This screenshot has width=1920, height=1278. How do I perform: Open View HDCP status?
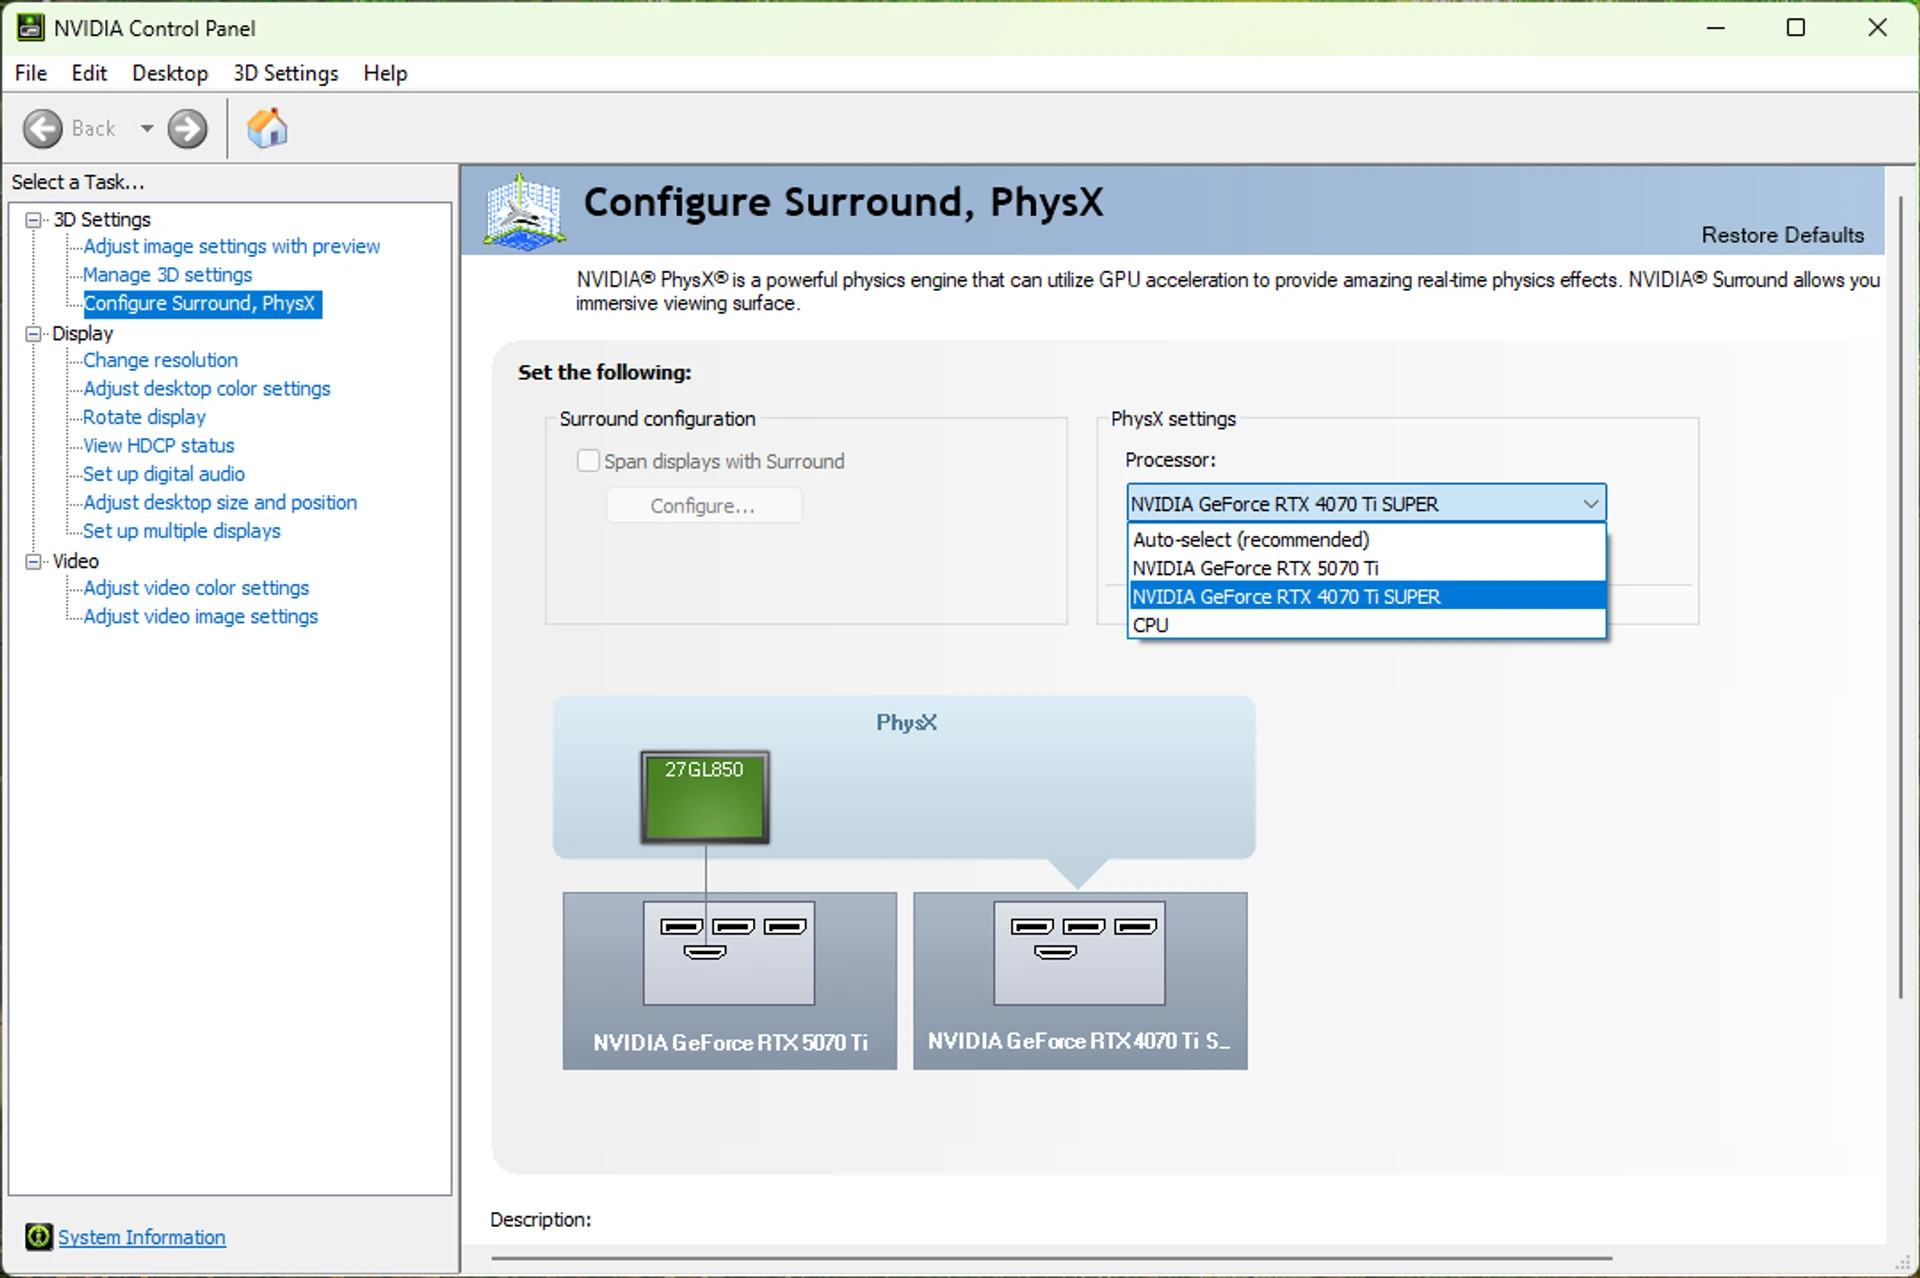pyautogui.click(x=159, y=446)
